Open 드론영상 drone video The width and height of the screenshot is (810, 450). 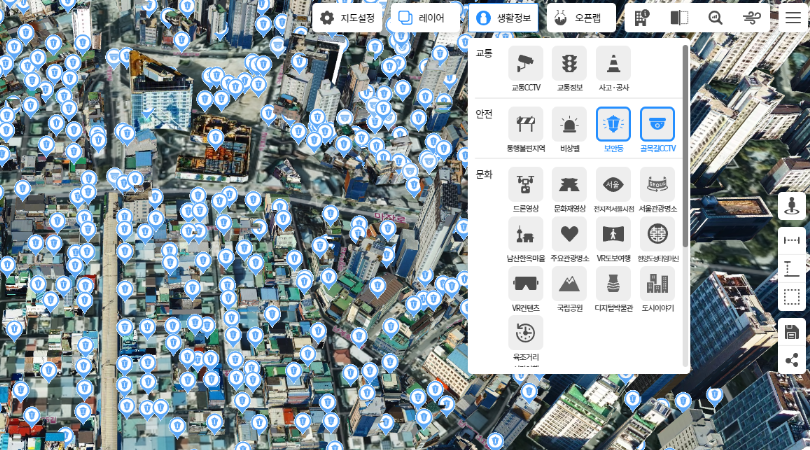[x=526, y=185]
